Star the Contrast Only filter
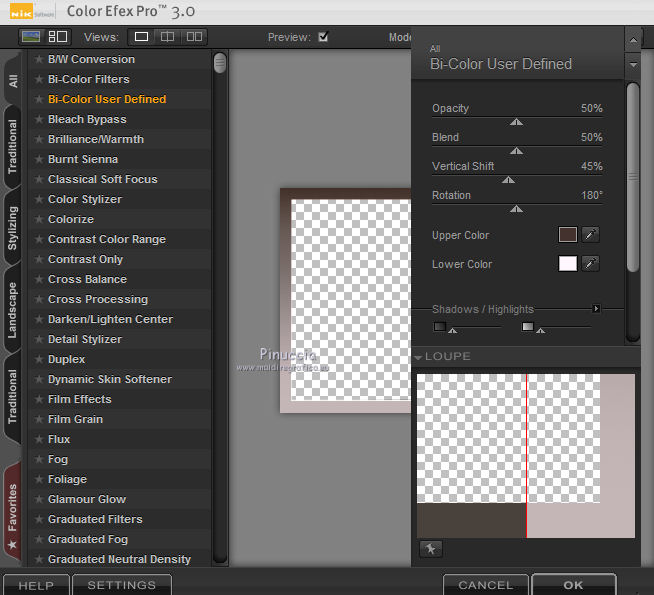654x595 pixels. (x=39, y=259)
